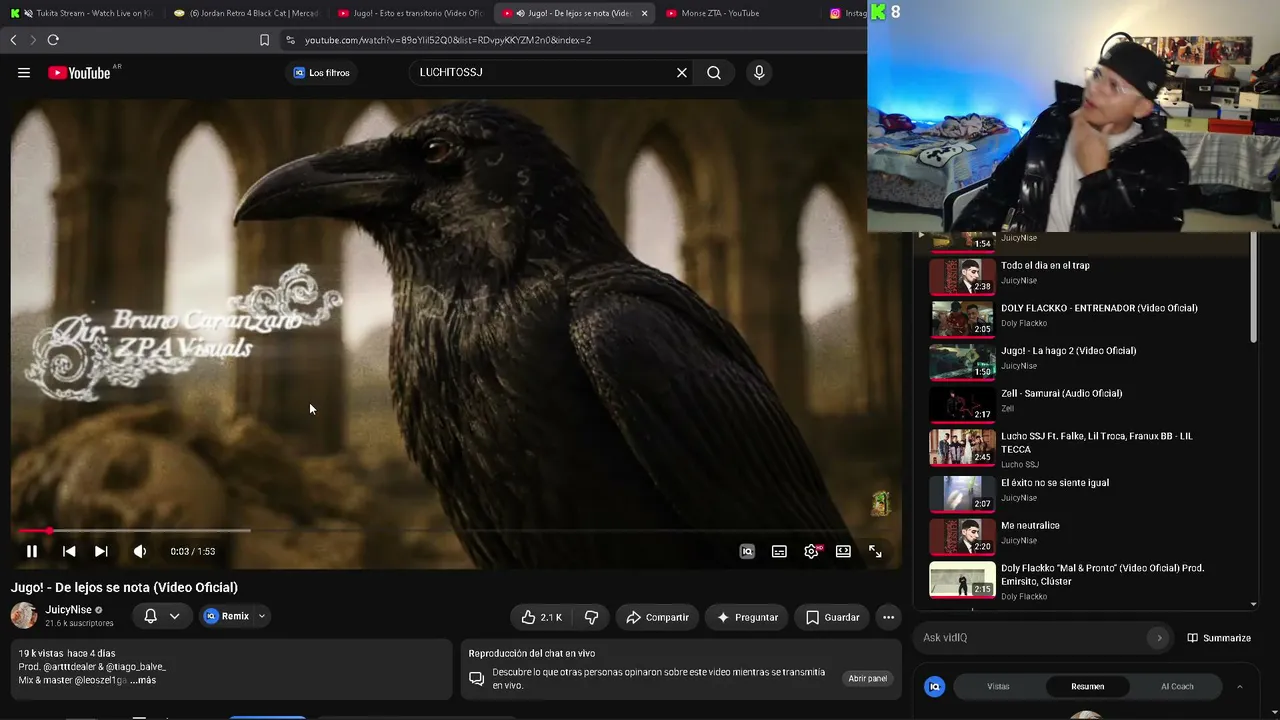Open the player settings gear

(x=811, y=551)
